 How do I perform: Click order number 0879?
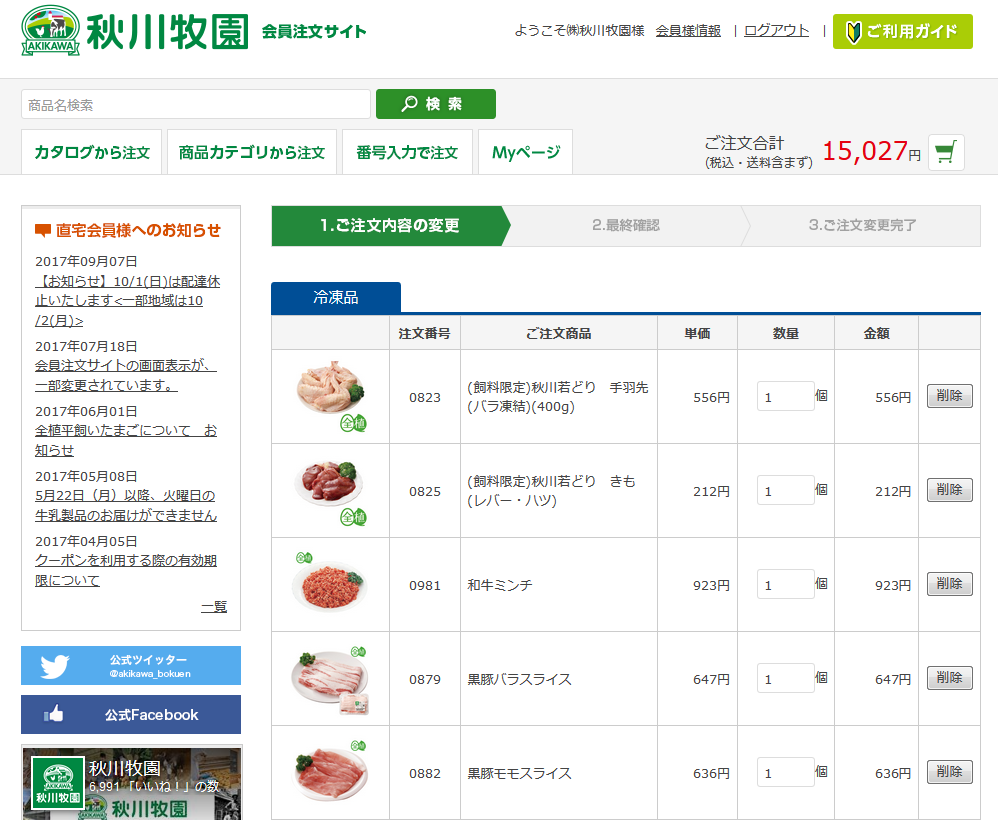pyautogui.click(x=425, y=679)
